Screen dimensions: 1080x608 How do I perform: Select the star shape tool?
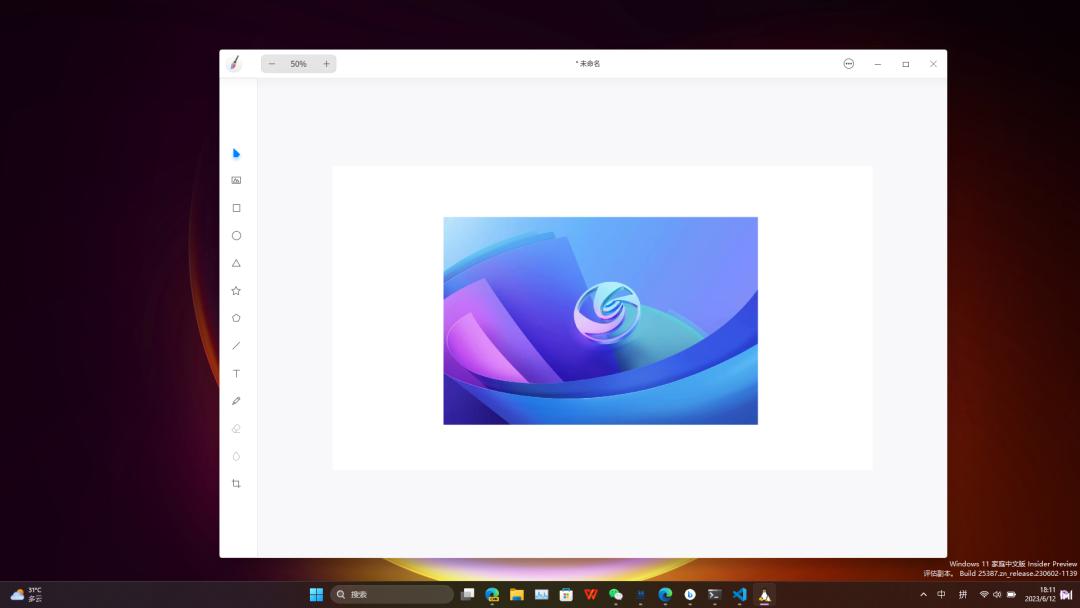236,290
